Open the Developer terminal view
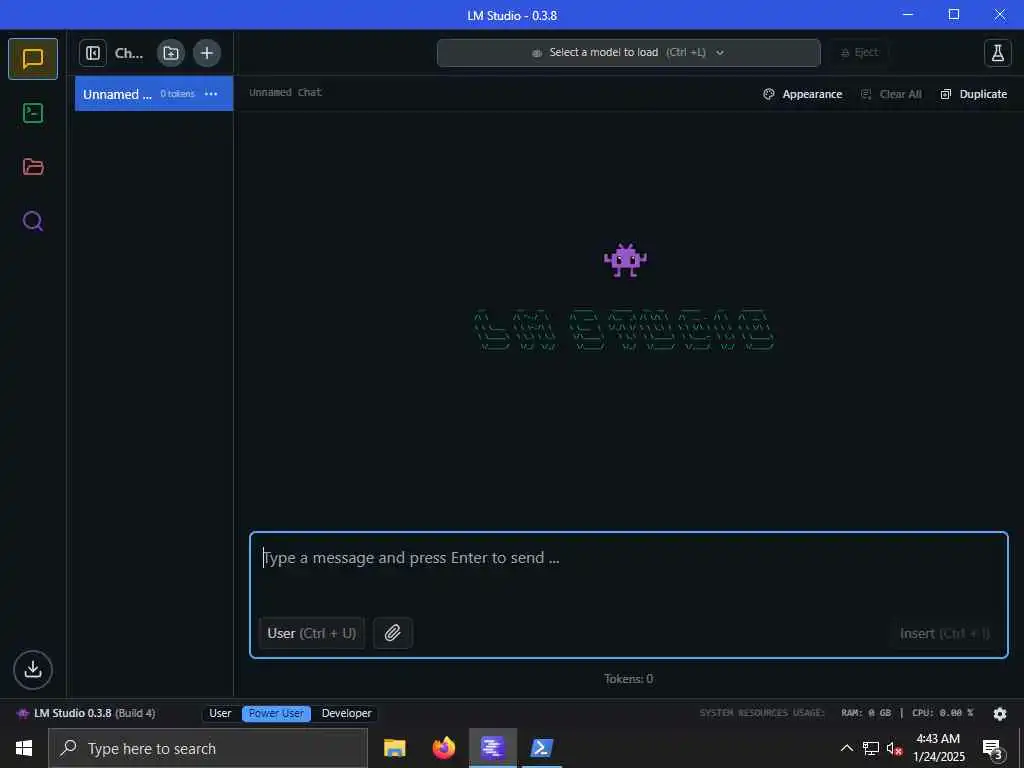 [x=33, y=113]
